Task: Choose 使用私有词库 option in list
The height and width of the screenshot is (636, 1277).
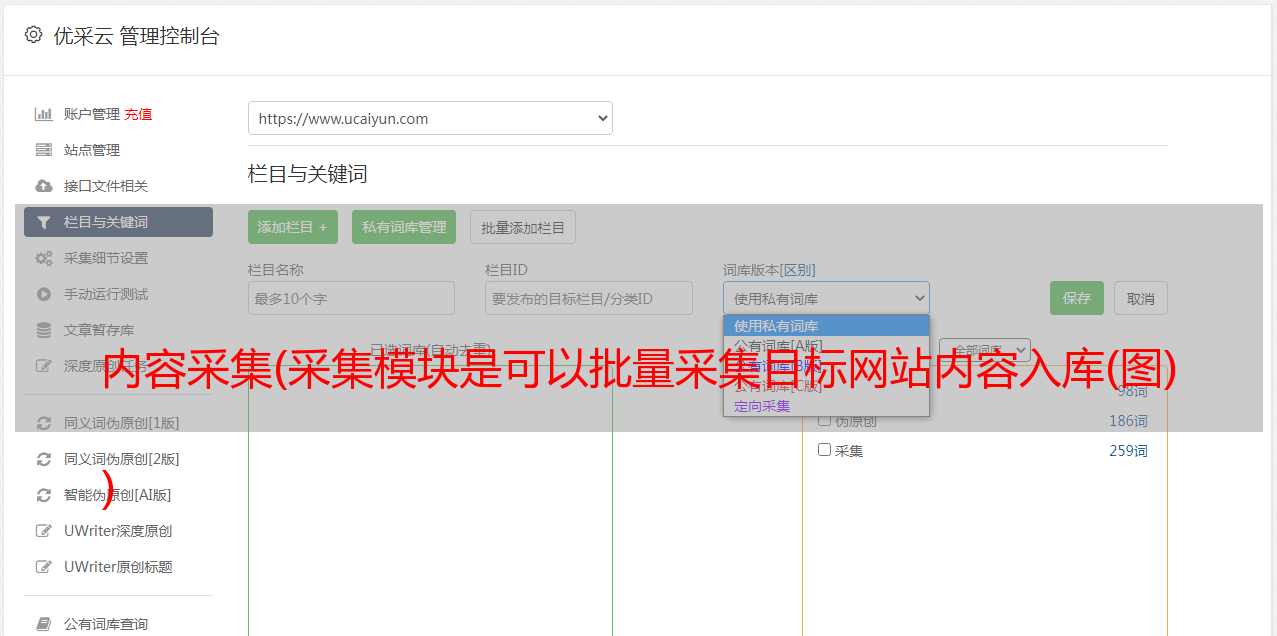Action: 826,326
